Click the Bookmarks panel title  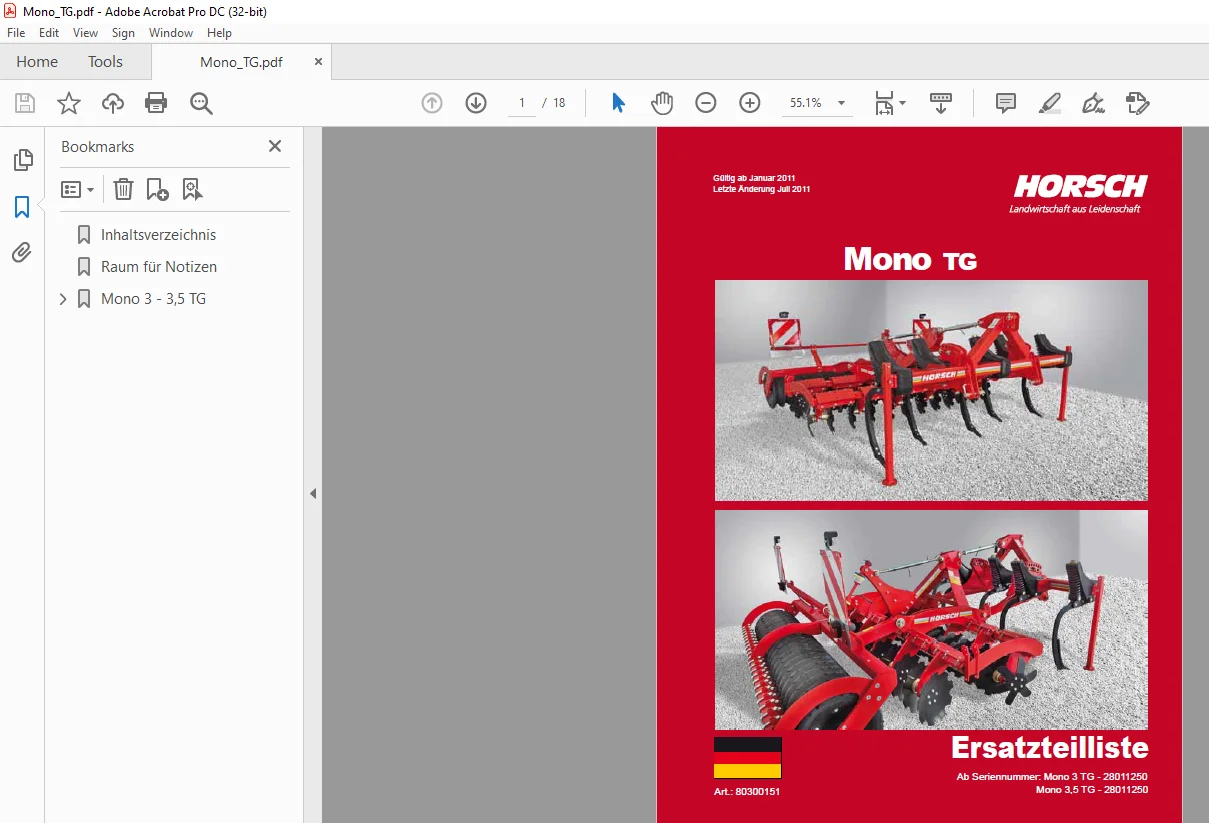pos(97,147)
